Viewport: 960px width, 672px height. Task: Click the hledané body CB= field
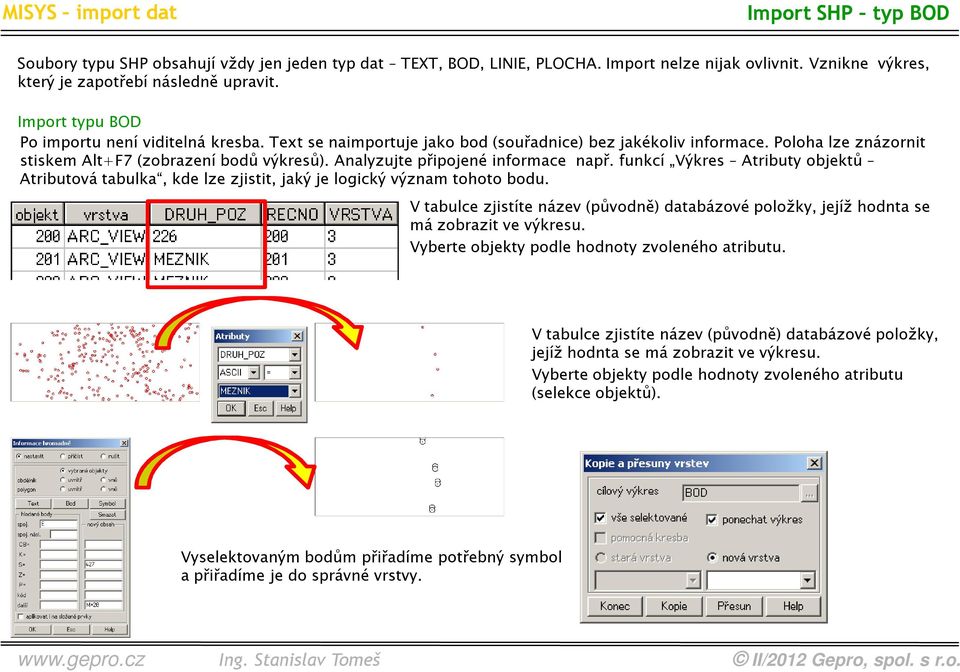coord(59,545)
